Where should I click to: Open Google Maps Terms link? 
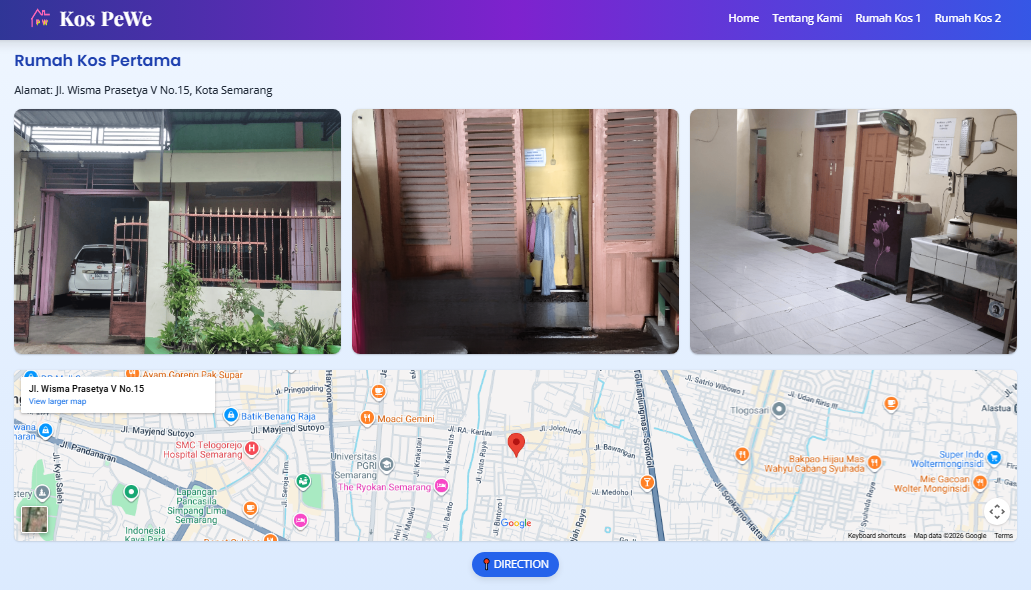pos(1005,535)
